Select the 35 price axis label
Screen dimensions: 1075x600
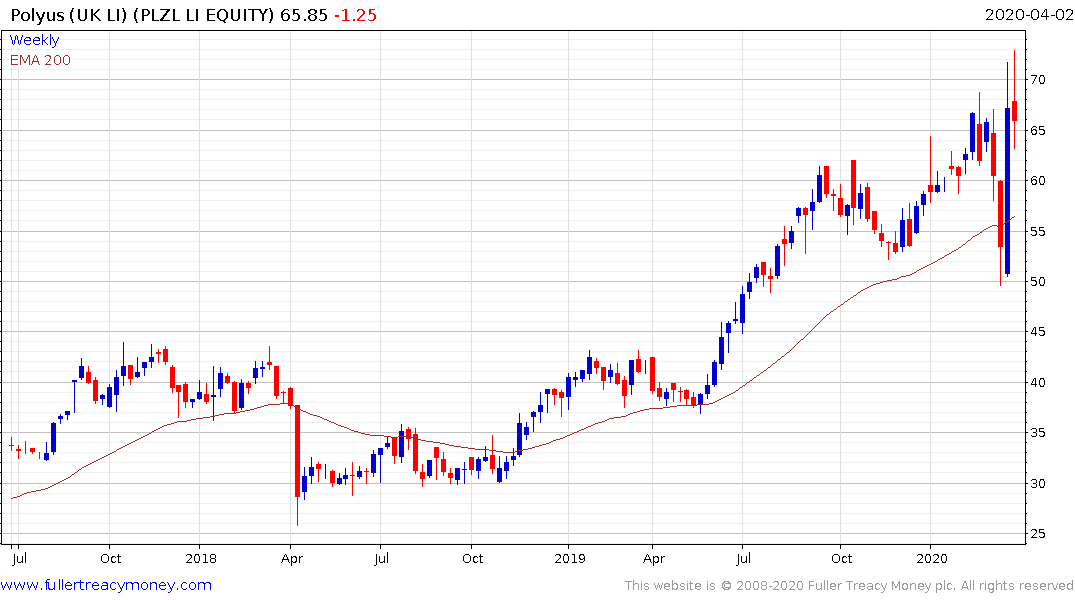(1037, 433)
